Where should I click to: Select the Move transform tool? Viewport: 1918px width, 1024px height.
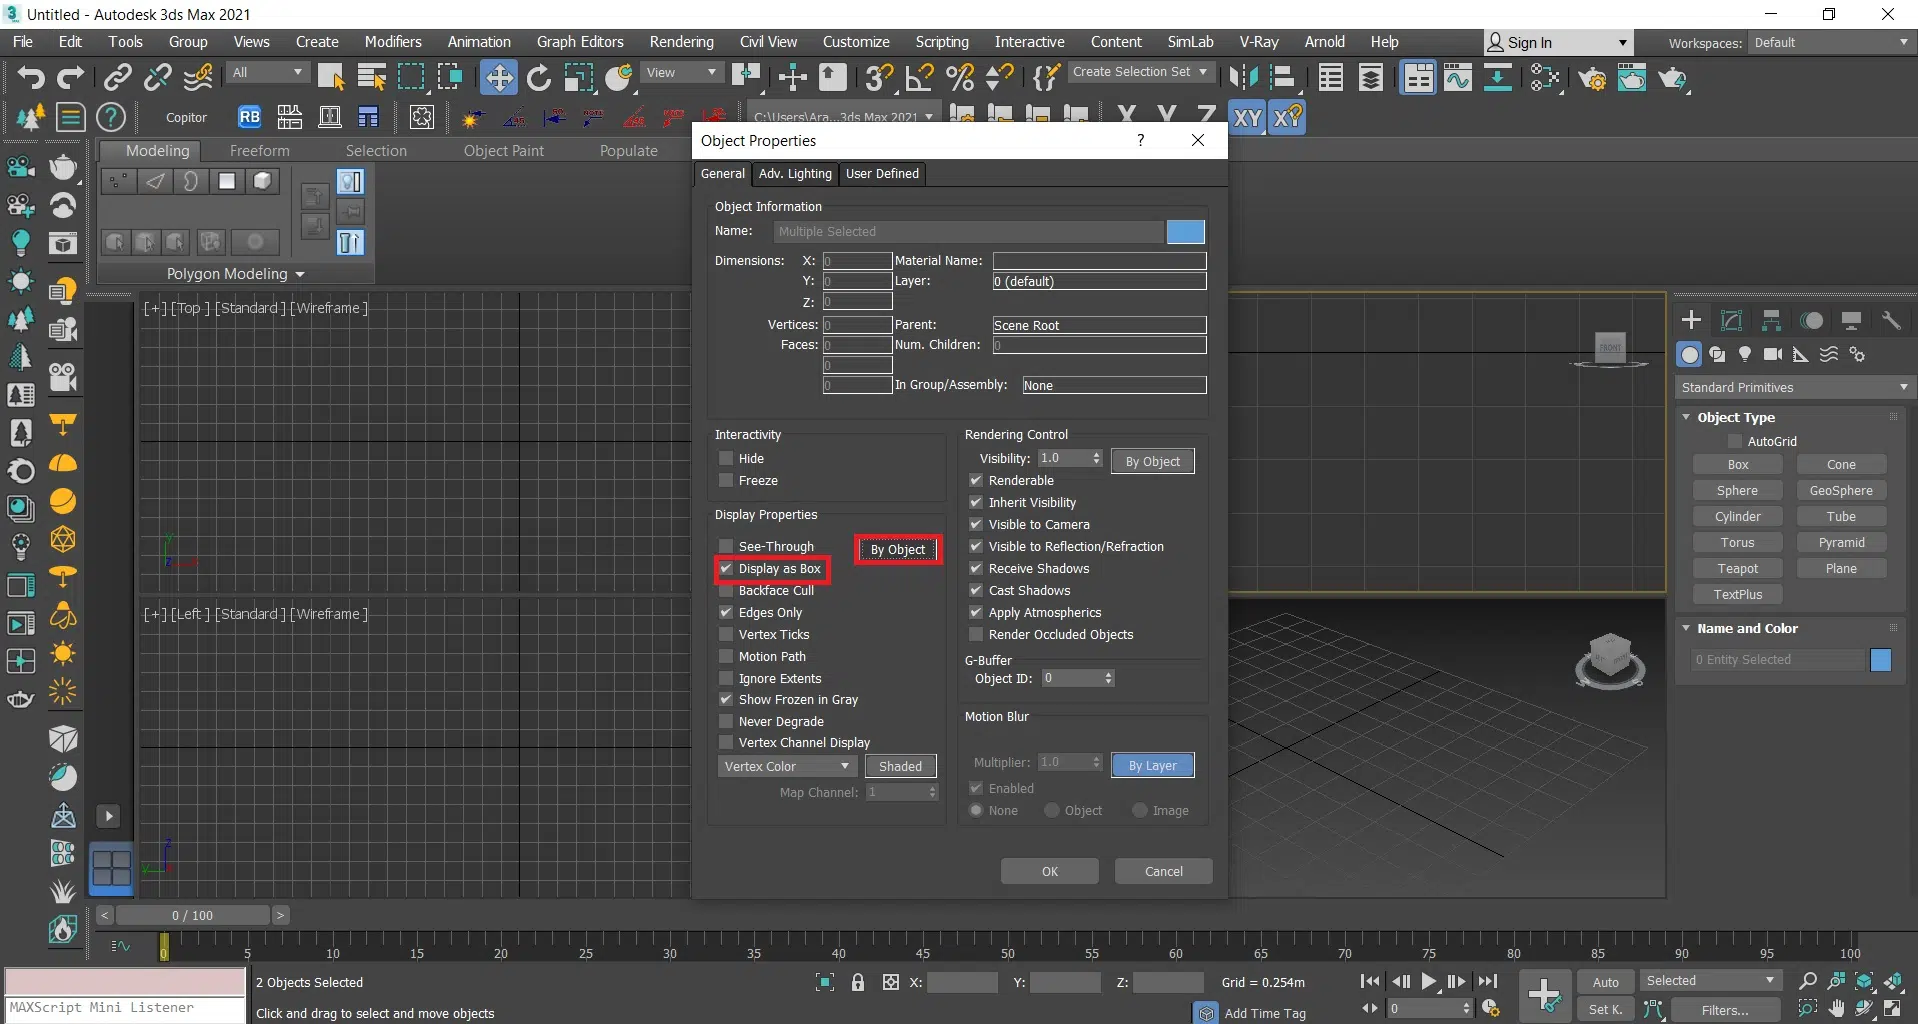[x=497, y=77]
